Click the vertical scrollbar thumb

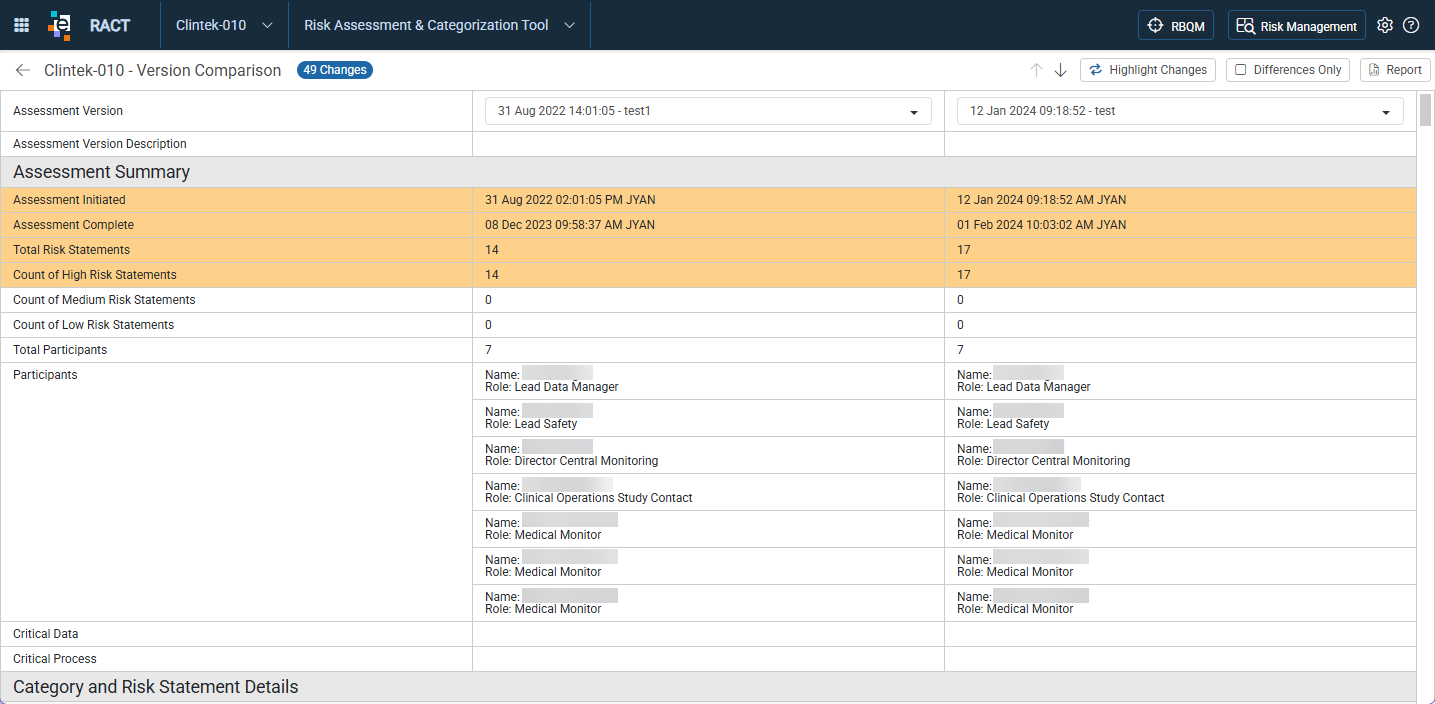1426,109
